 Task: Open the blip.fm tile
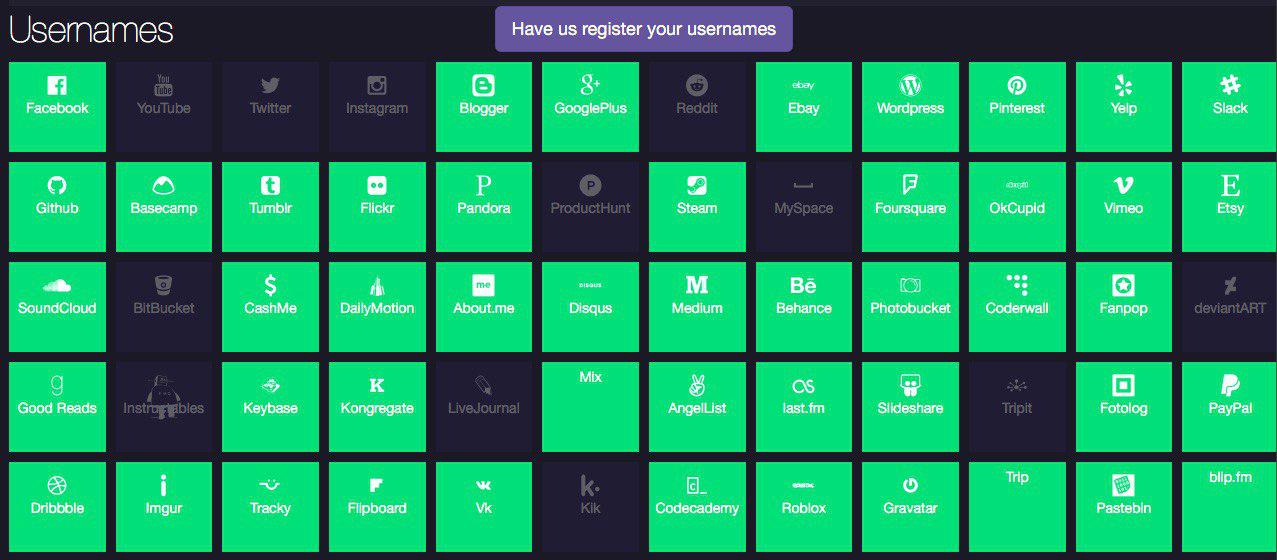tap(1230, 507)
